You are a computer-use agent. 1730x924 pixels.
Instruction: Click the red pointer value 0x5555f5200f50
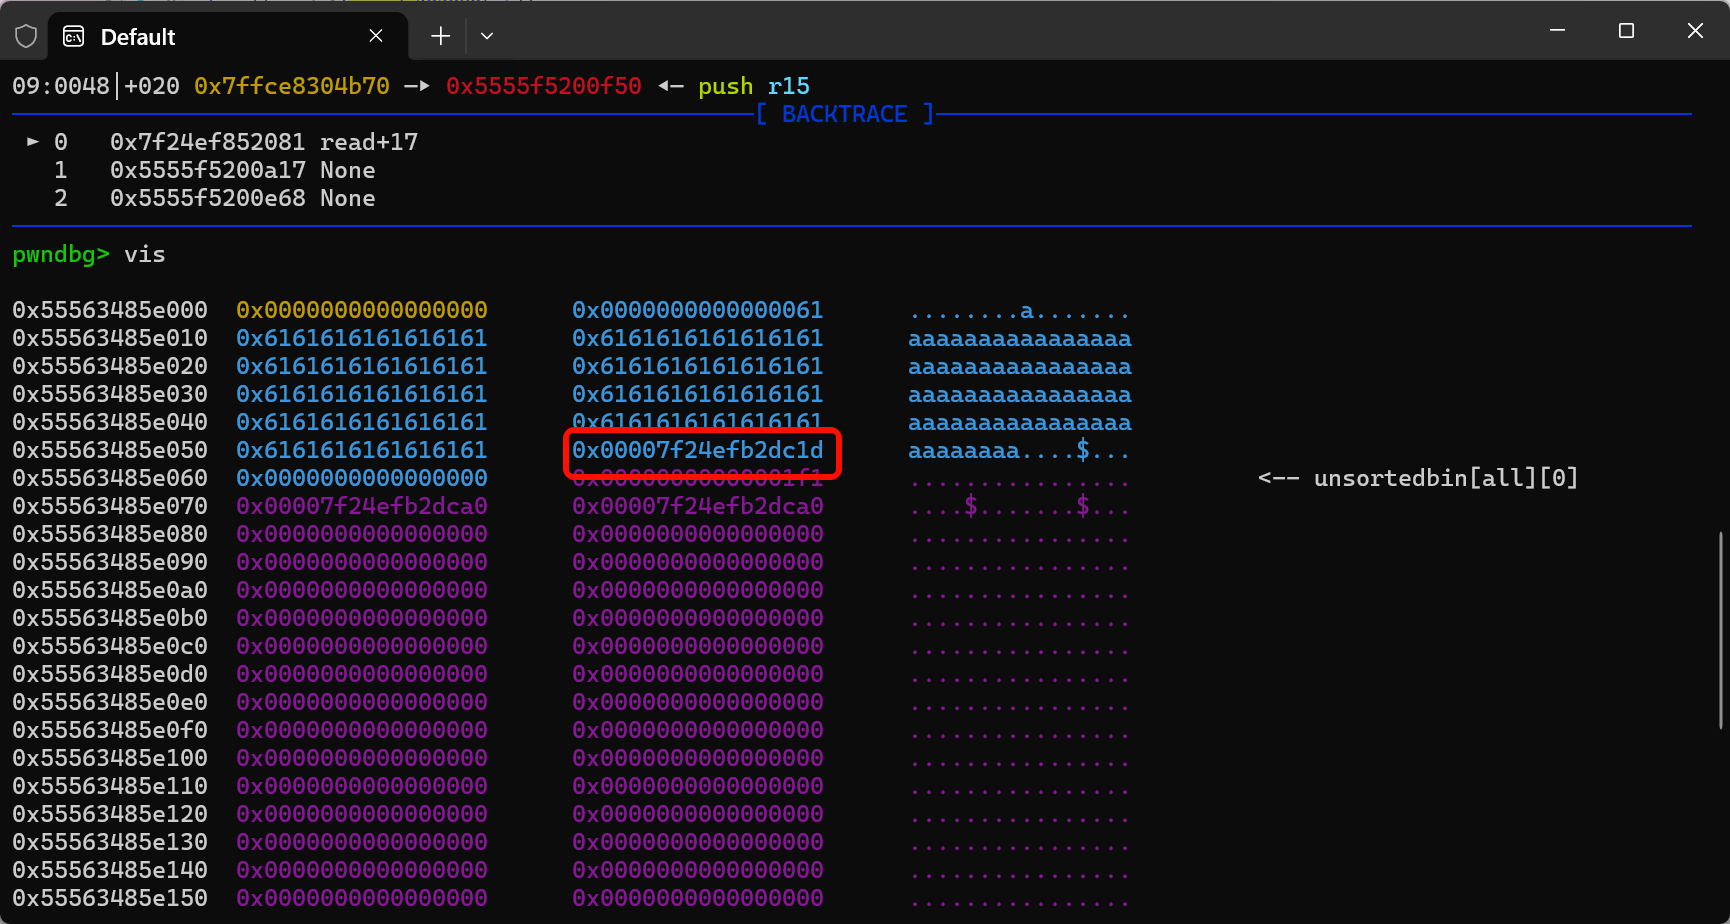coord(544,86)
